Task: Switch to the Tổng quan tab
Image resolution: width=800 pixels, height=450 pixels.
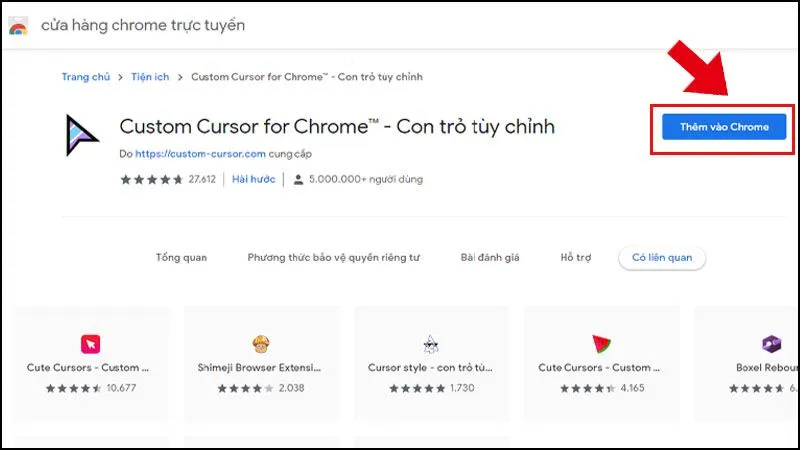Action: point(182,258)
